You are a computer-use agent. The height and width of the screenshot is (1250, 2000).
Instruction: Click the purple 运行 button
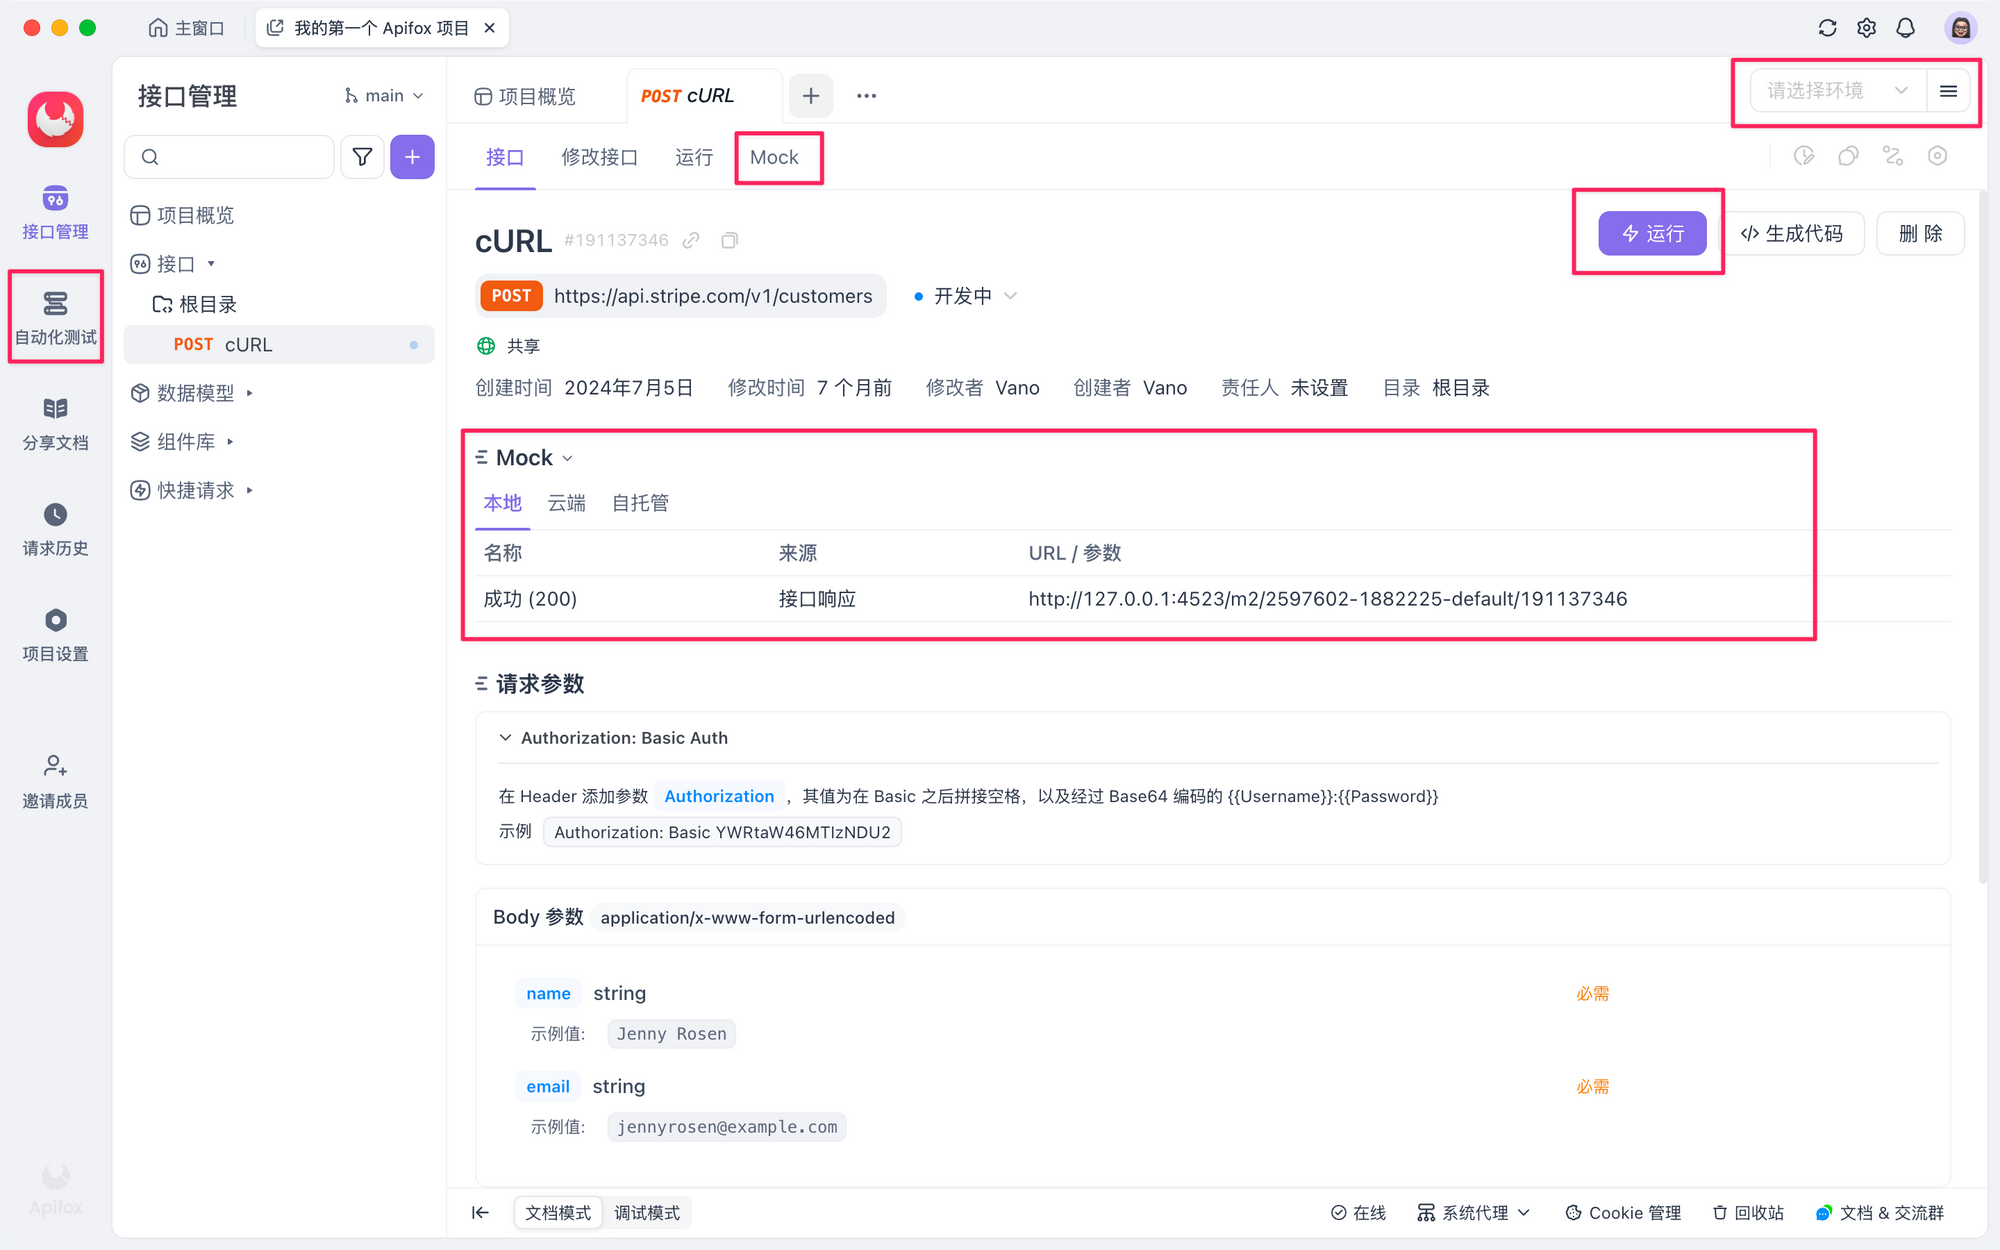click(x=1651, y=233)
